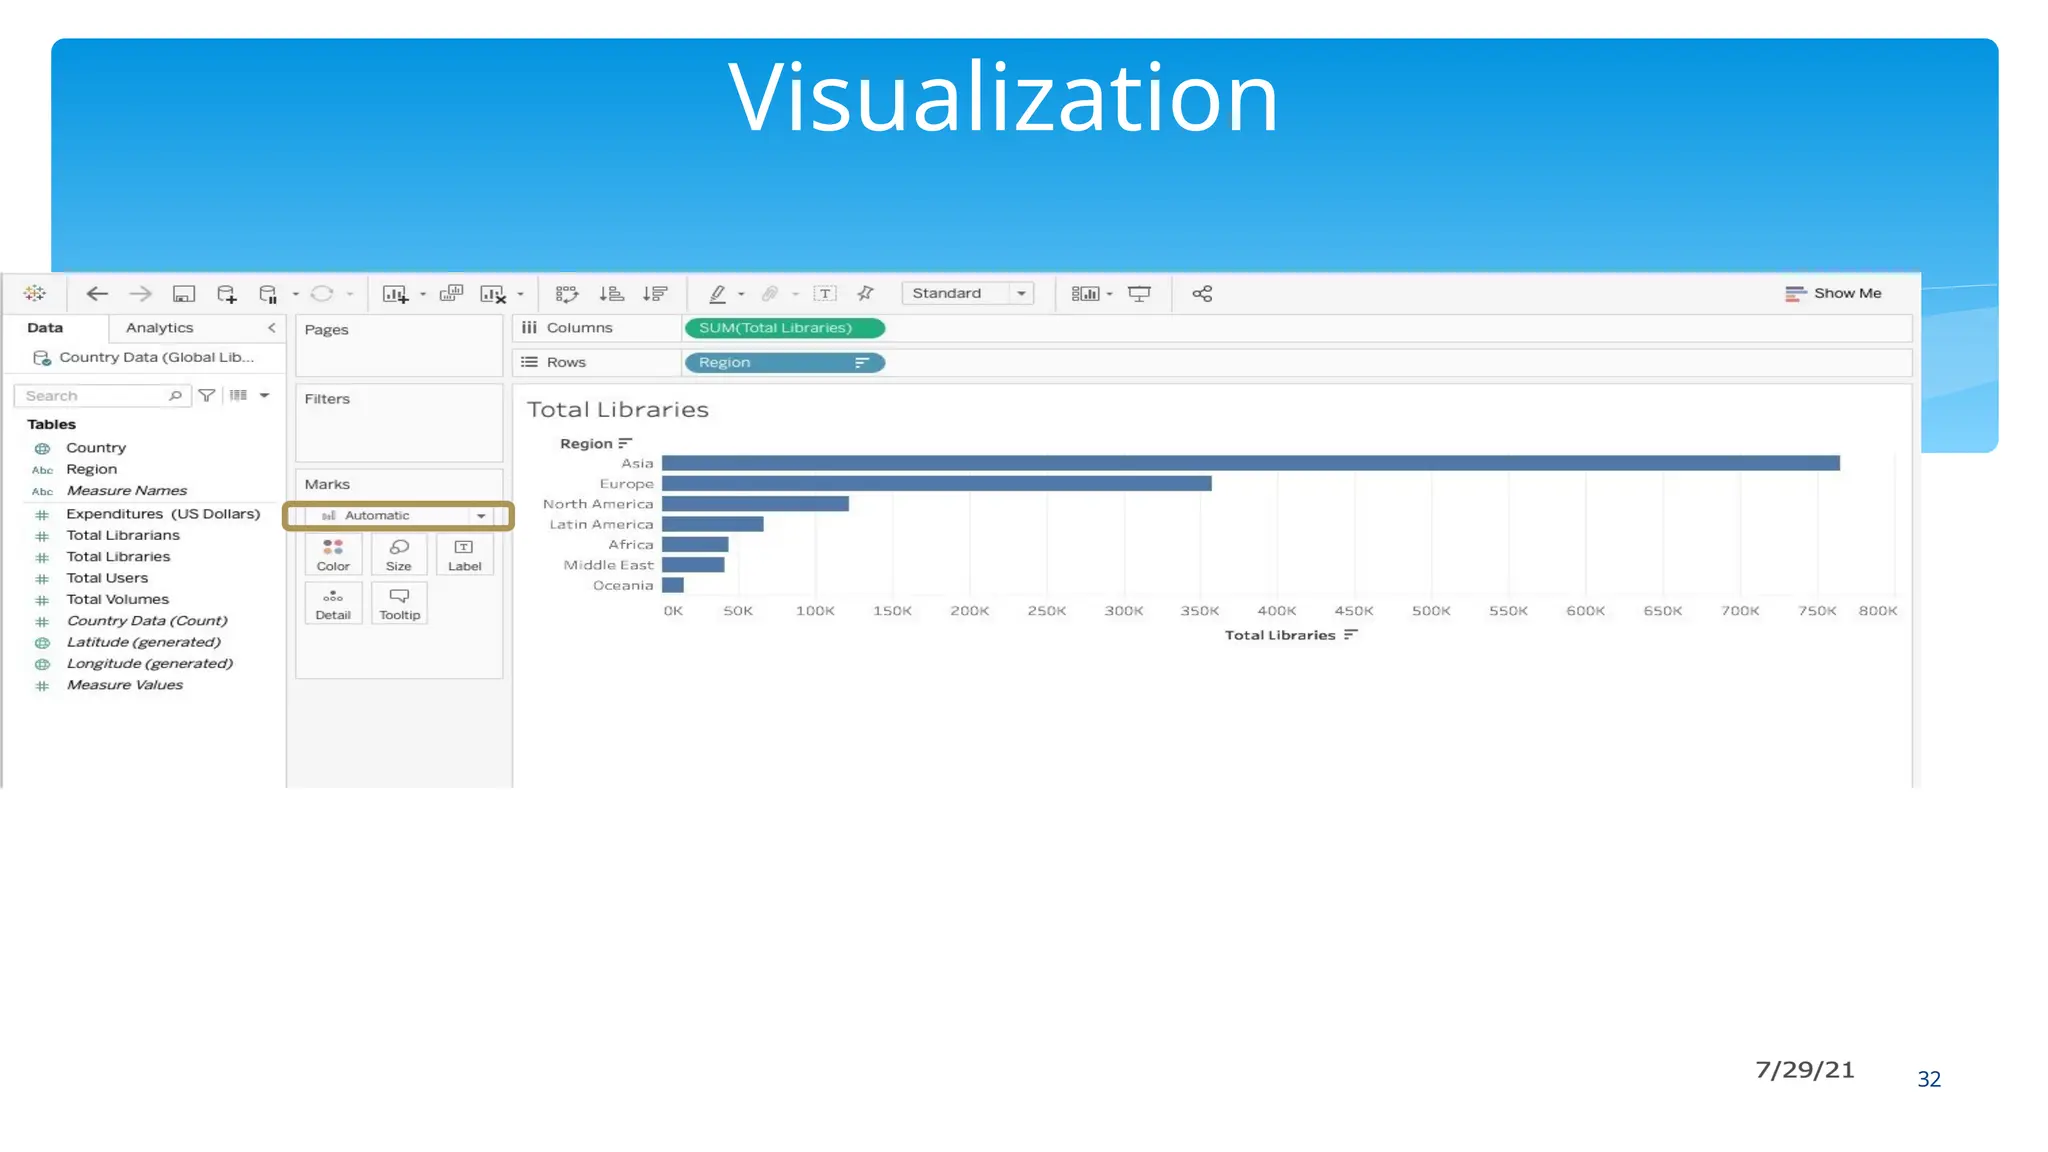Click the Color marks button
This screenshot has height=1152, width=2048.
tap(333, 555)
